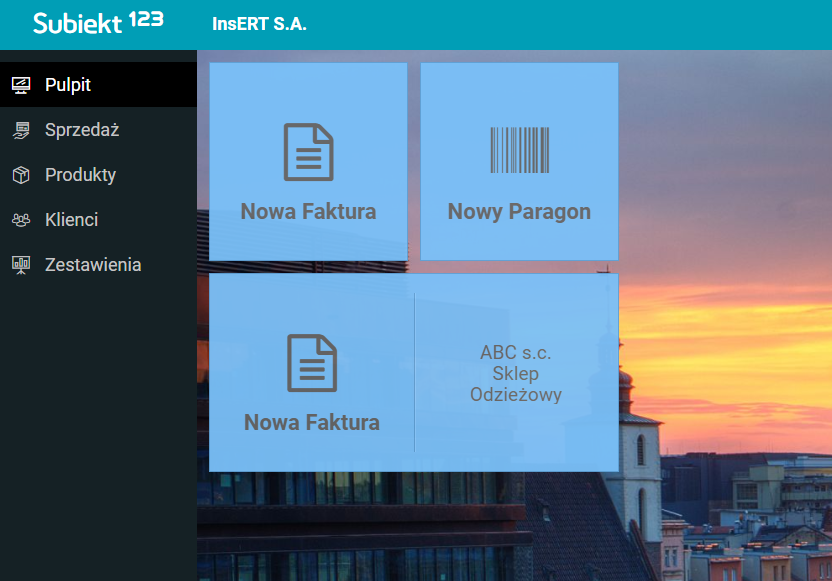The image size is (832, 581).
Task: Click the Sprzedaż hand-with-cash icon
Action: [x=21, y=130]
